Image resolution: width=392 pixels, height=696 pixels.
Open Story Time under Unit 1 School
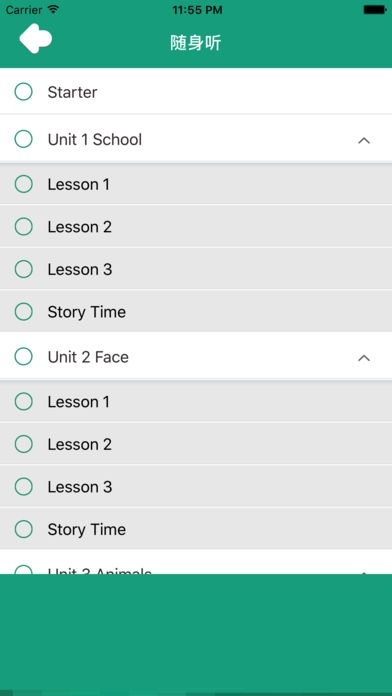click(x=196, y=312)
